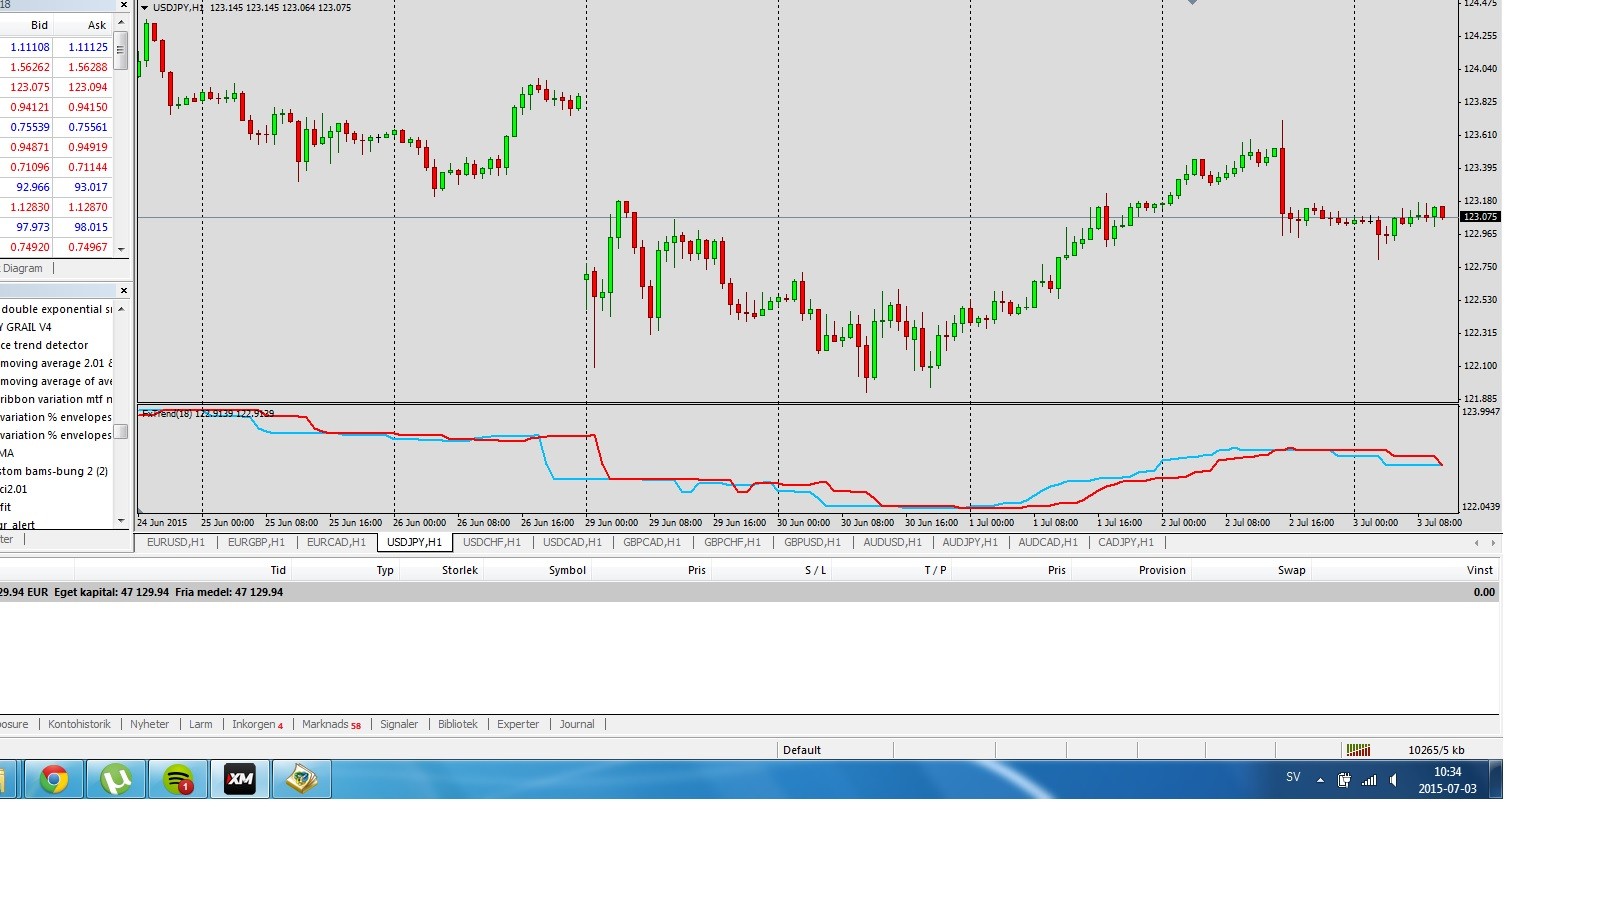Image resolution: width=1600 pixels, height=900 pixels.
Task: Open the Signaler terminal tab
Action: [399, 724]
